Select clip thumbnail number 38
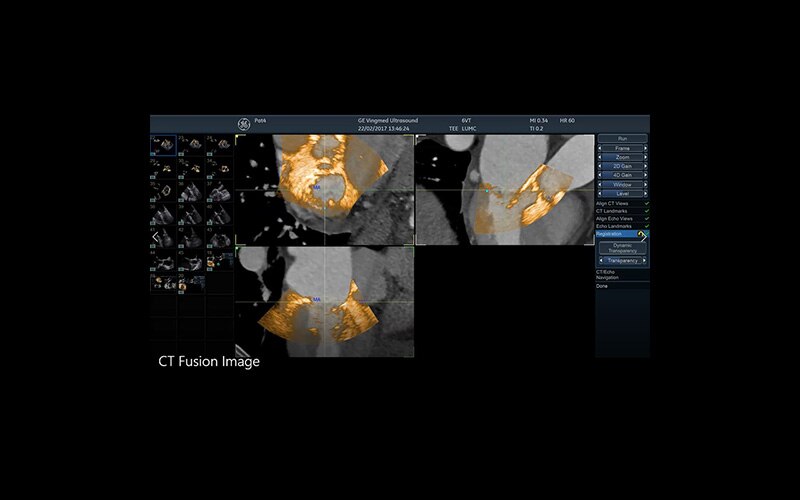Screen dimensions: 800x500 [163, 215]
